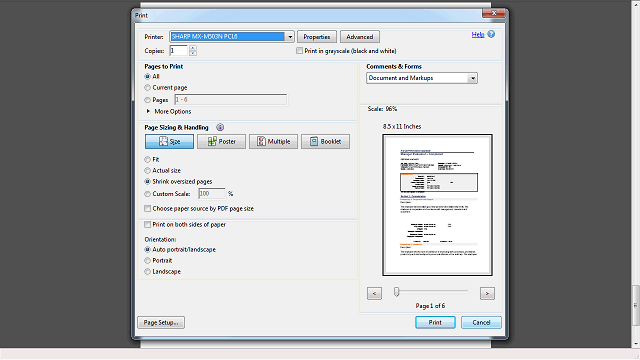Select the All pages radio button

[x=148, y=76]
